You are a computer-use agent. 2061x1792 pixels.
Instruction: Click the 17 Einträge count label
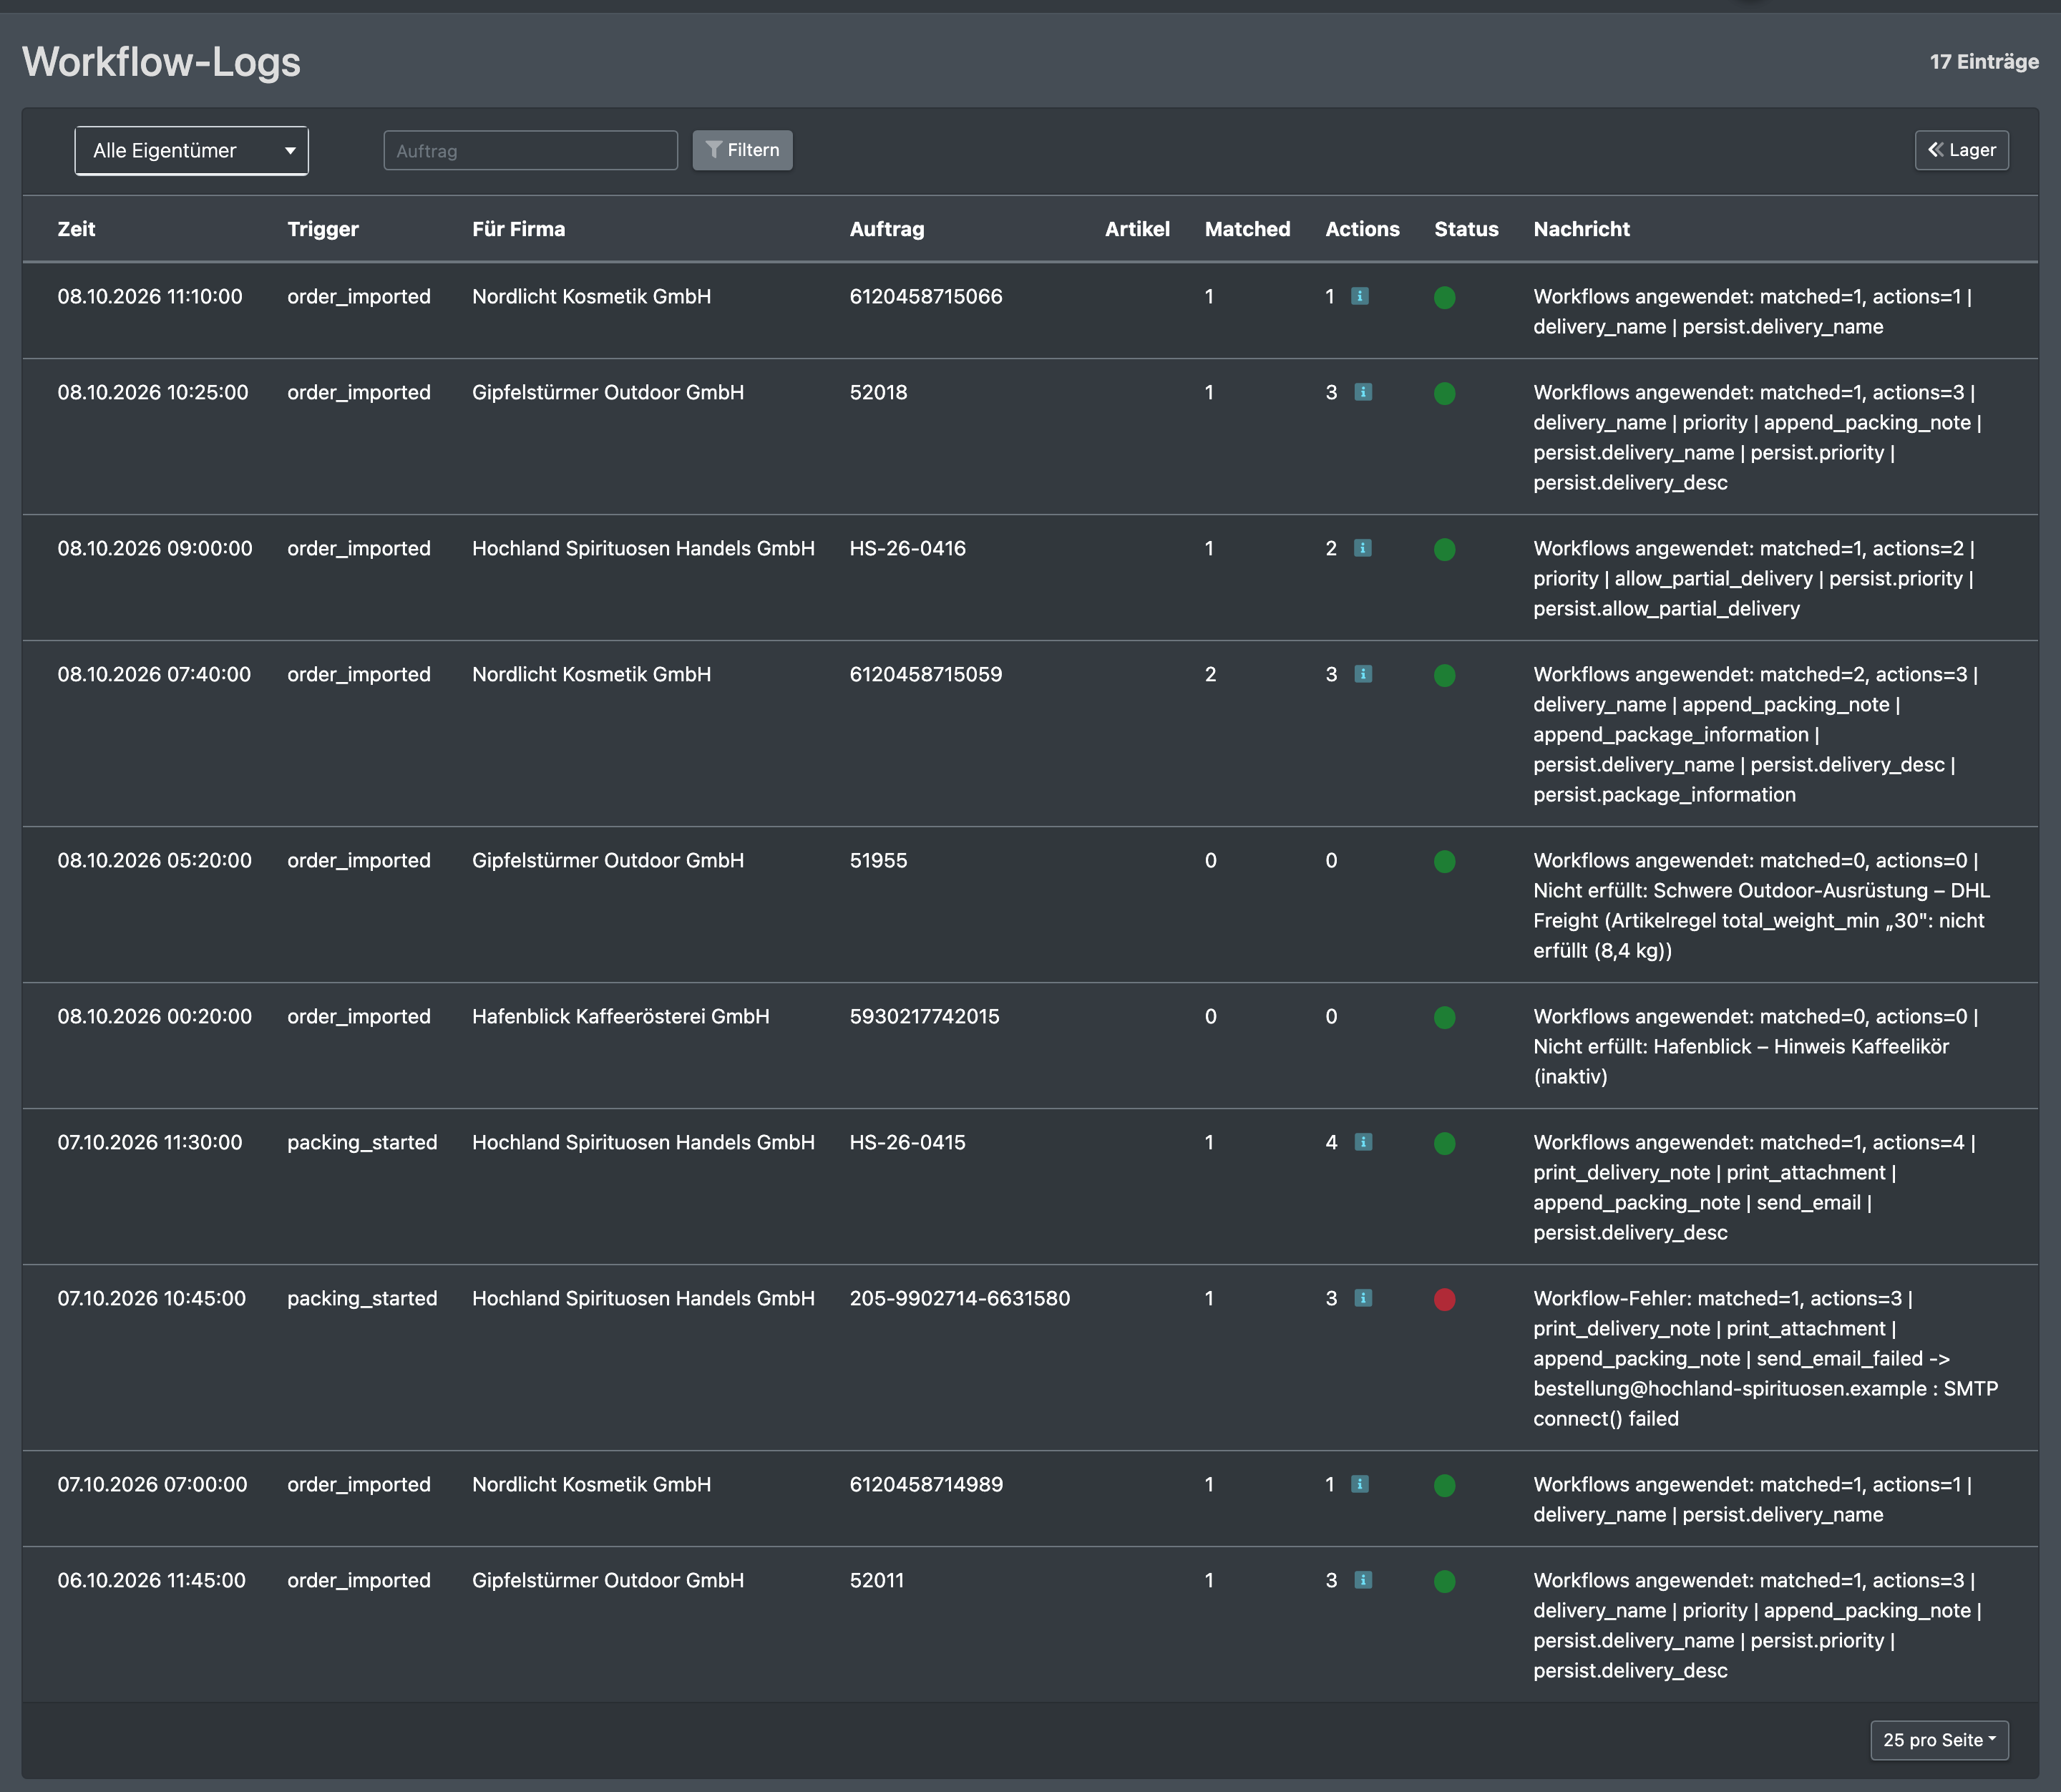click(1984, 62)
